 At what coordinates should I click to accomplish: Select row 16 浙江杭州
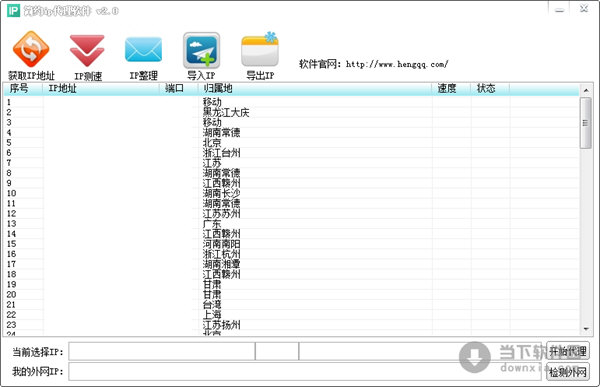point(291,254)
